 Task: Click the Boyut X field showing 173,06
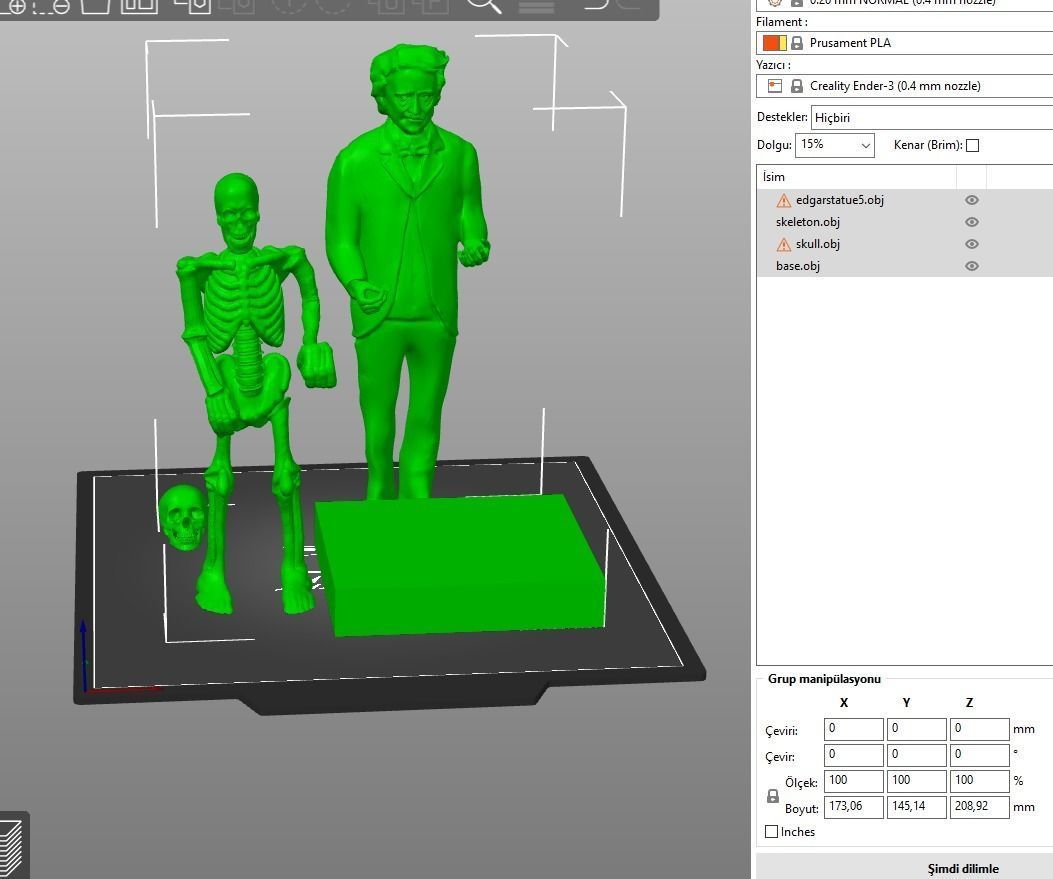pos(854,807)
